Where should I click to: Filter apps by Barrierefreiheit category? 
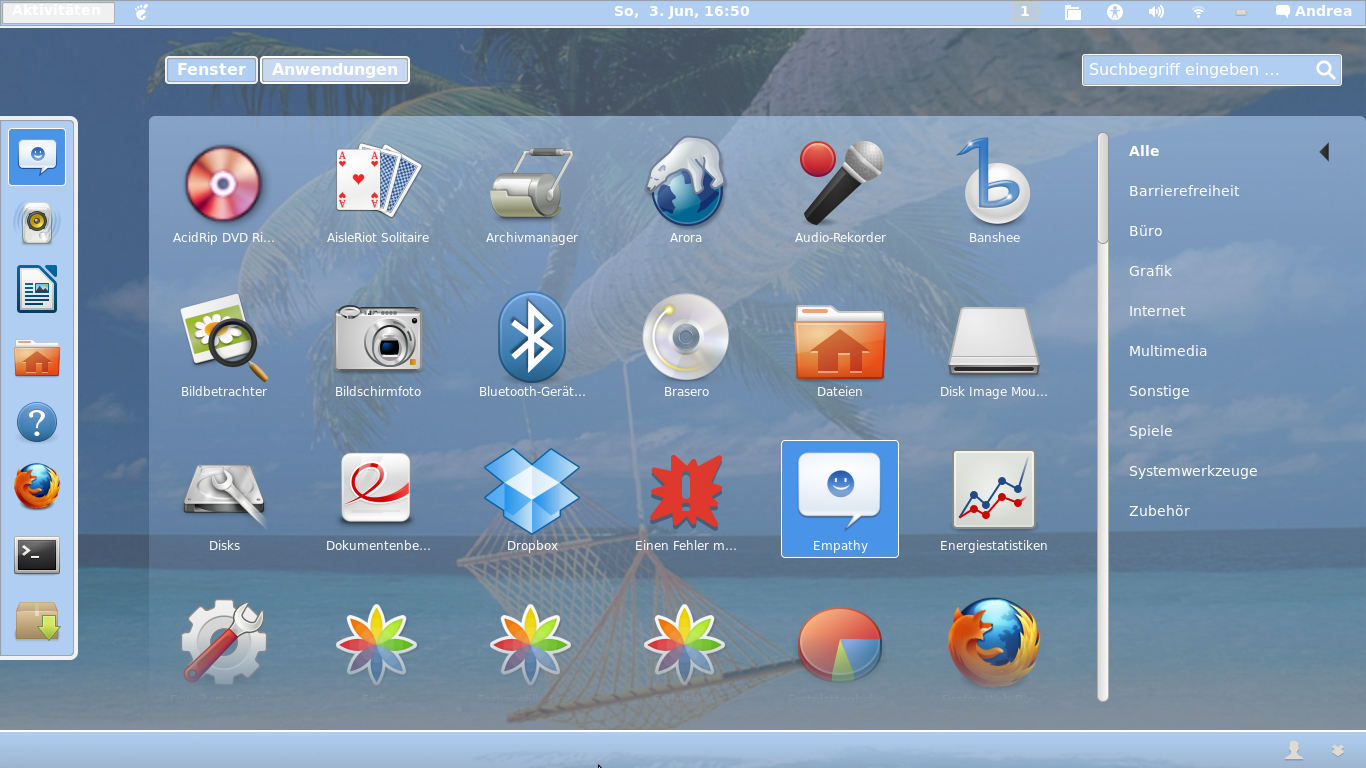click(x=1184, y=191)
